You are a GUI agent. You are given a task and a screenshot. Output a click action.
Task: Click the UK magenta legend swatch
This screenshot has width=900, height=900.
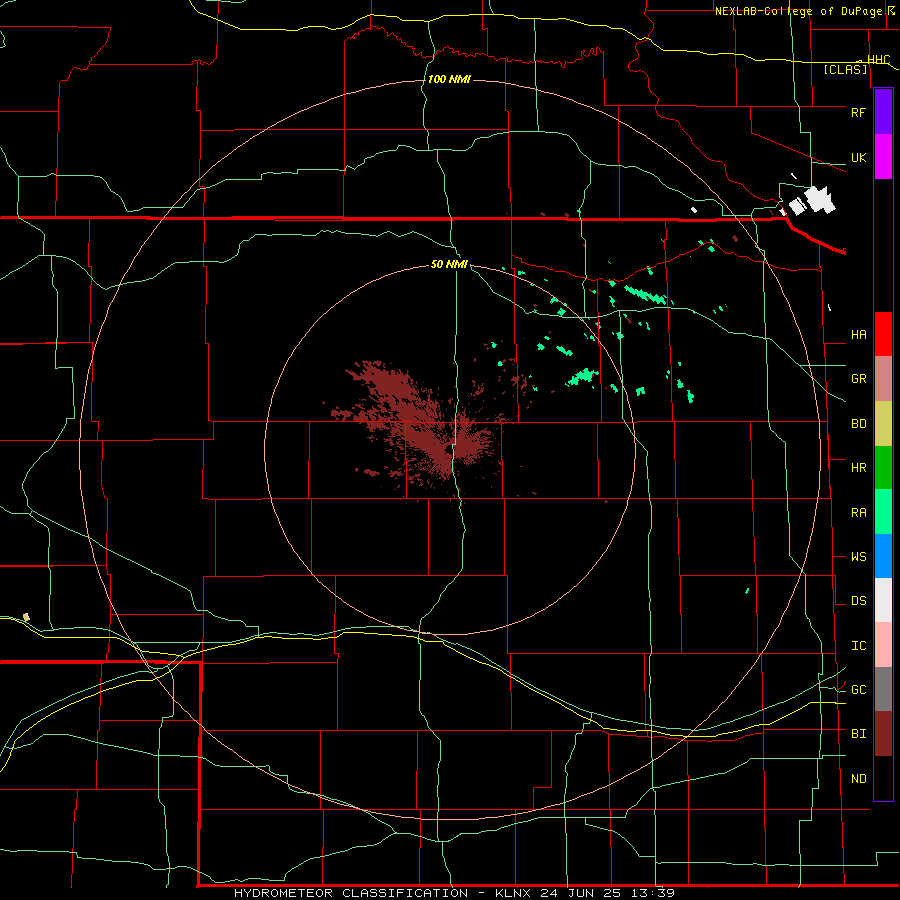point(883,157)
